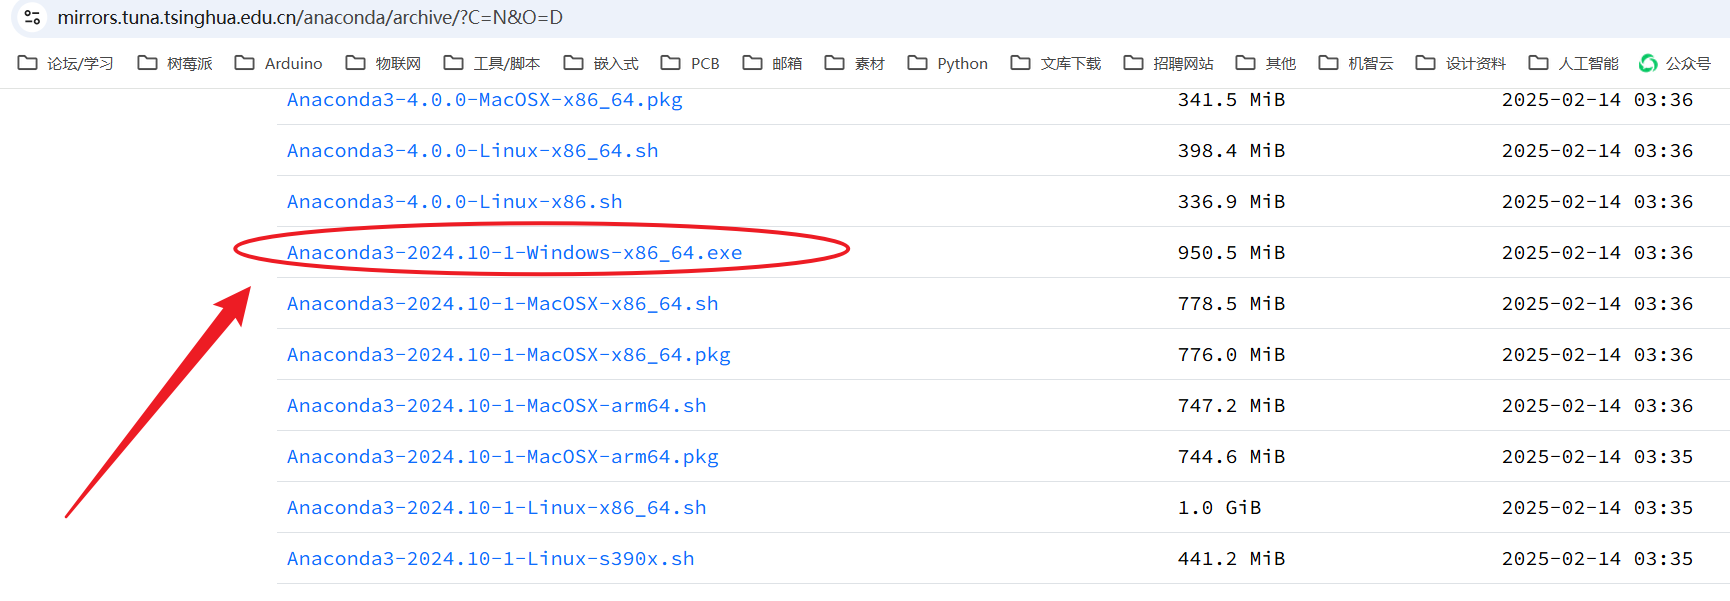Download Anaconda3-2024.10-1-Linux-x86_64.sh

497,508
